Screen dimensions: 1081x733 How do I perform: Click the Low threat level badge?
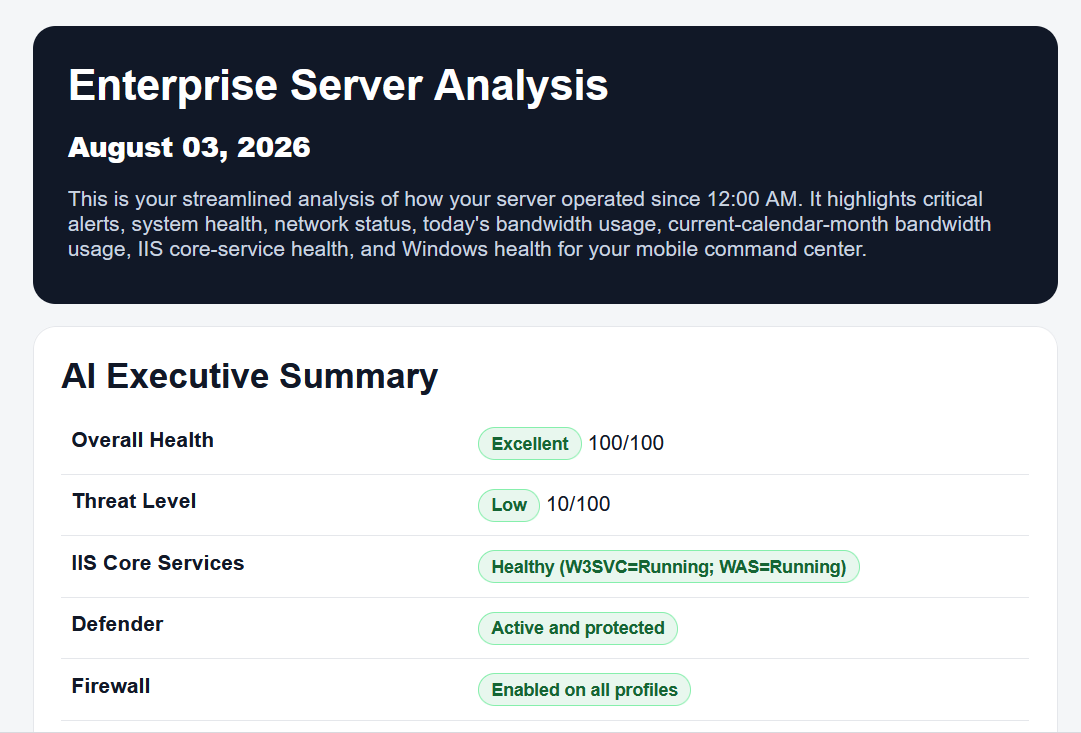(509, 505)
